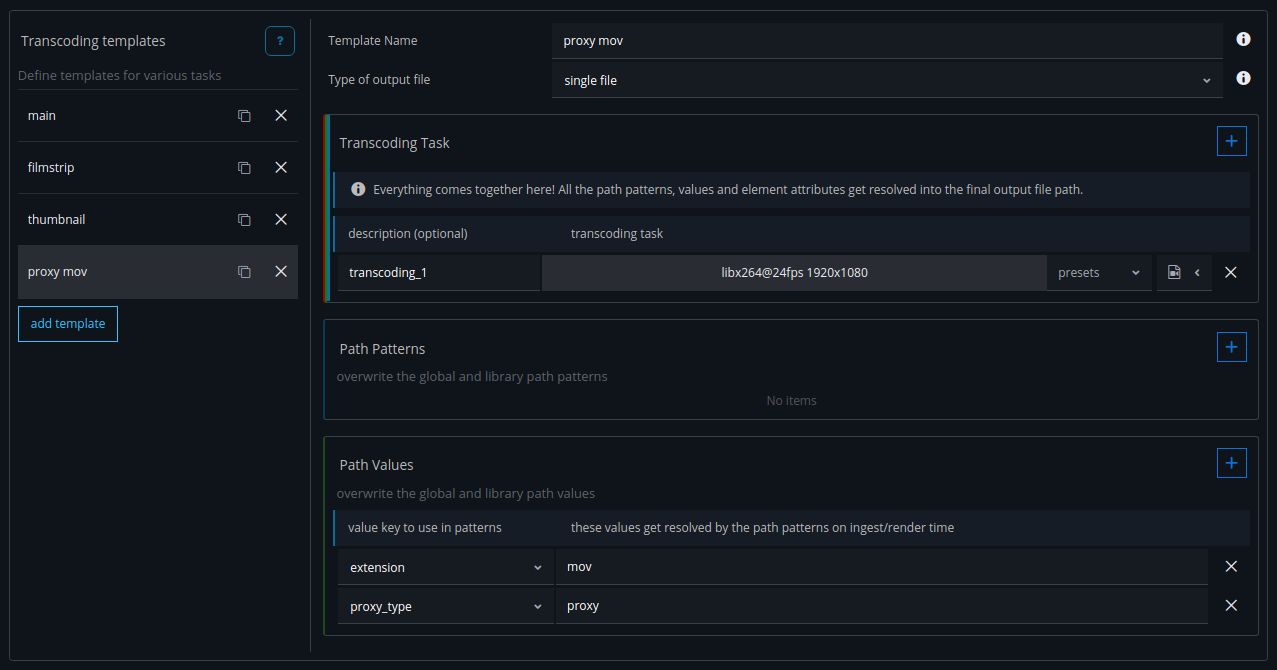Click the libx264@24fps 1920x1080 settings button
The image size is (1277, 670).
pyautogui.click(x=793, y=273)
